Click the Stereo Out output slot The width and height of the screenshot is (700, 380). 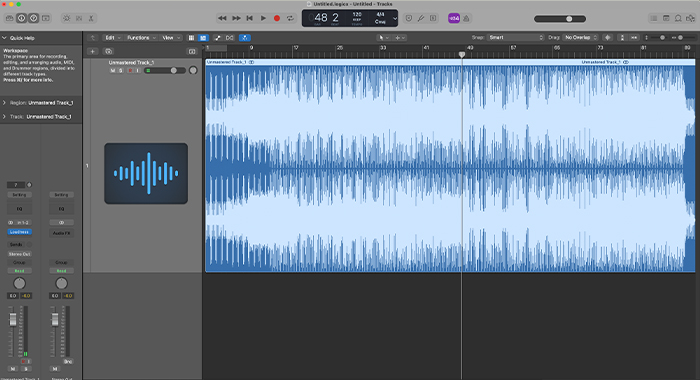click(x=19, y=254)
